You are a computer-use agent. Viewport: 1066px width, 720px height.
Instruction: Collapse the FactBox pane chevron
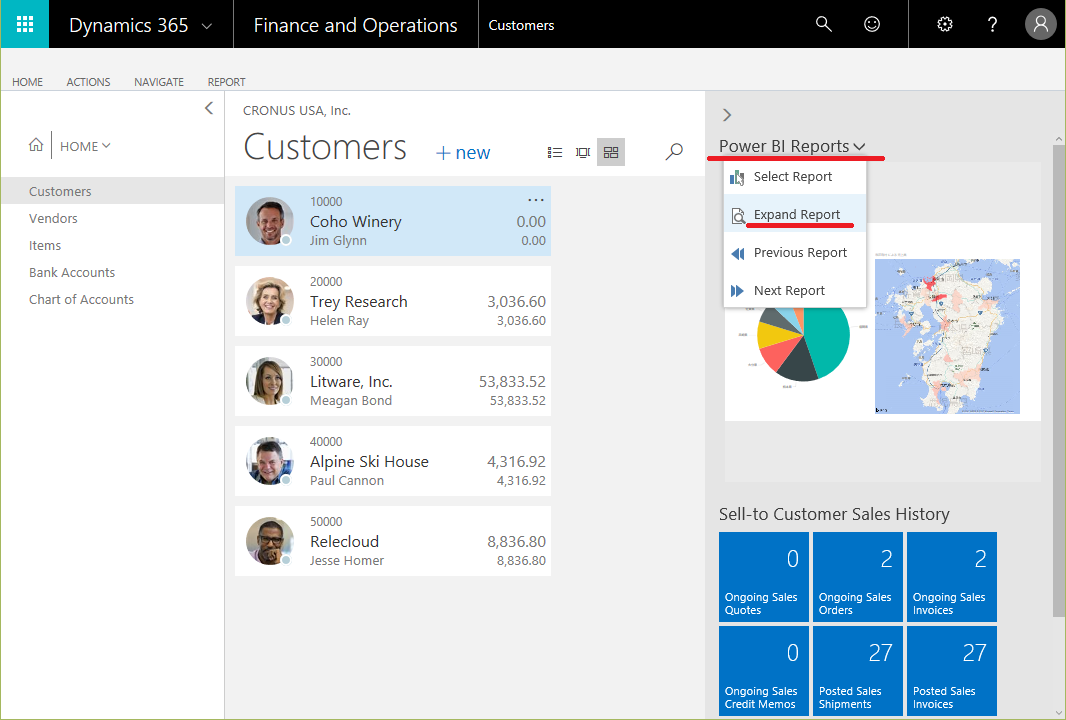pos(727,115)
